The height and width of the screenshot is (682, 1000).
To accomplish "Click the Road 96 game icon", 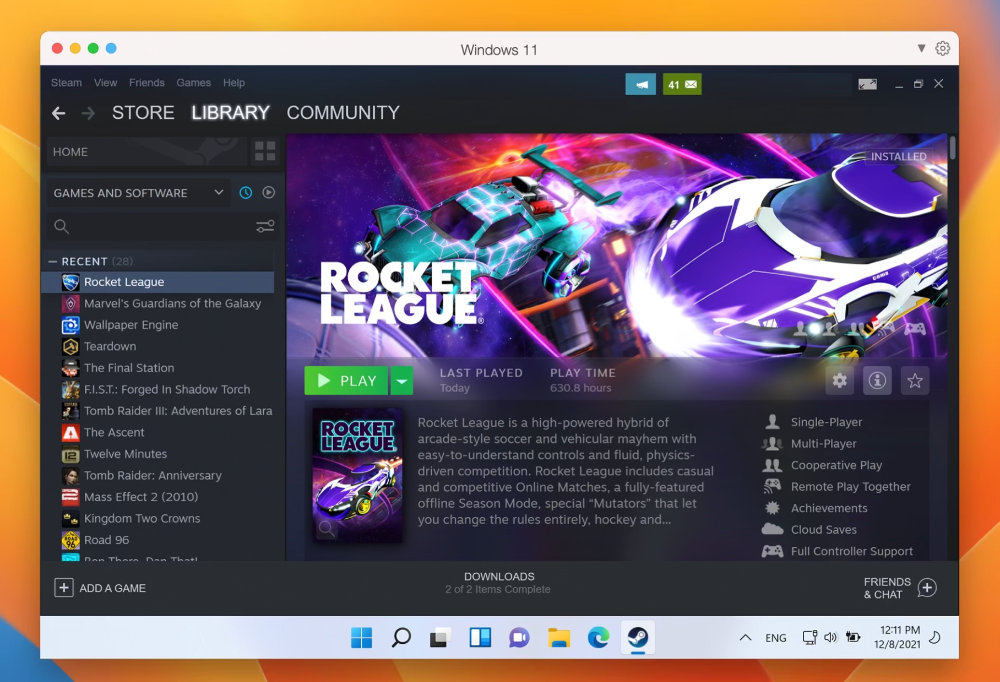I will tap(70, 540).
